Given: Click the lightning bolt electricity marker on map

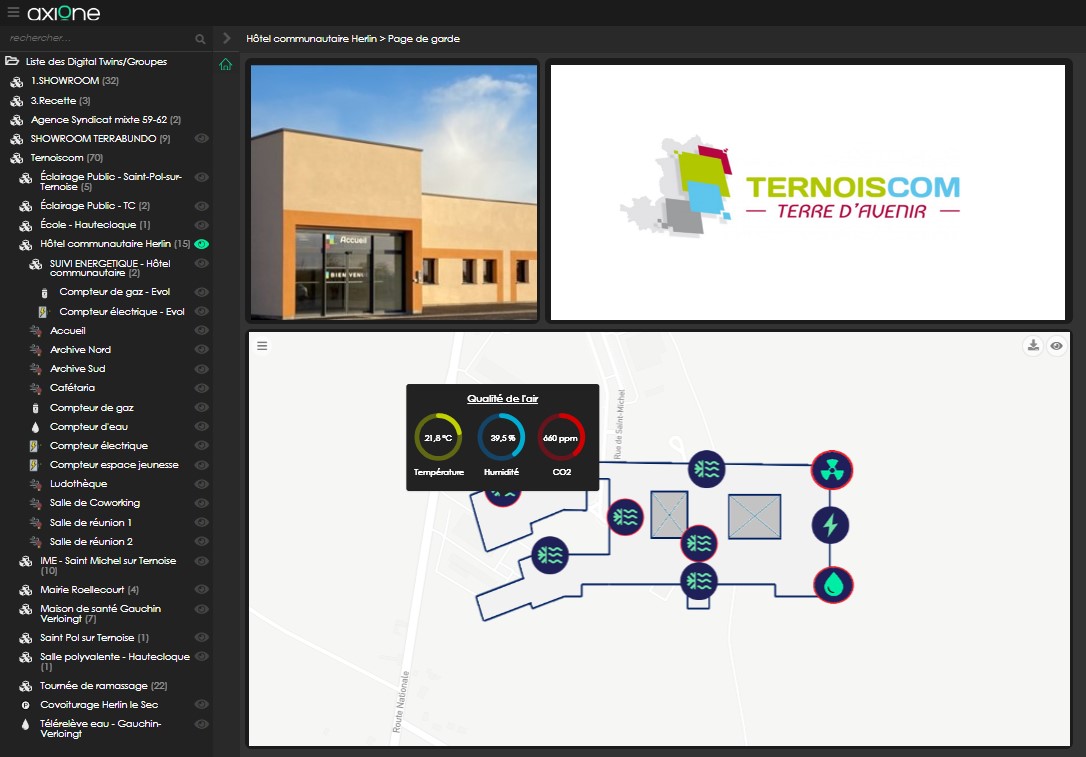Looking at the screenshot, I should click(829, 525).
